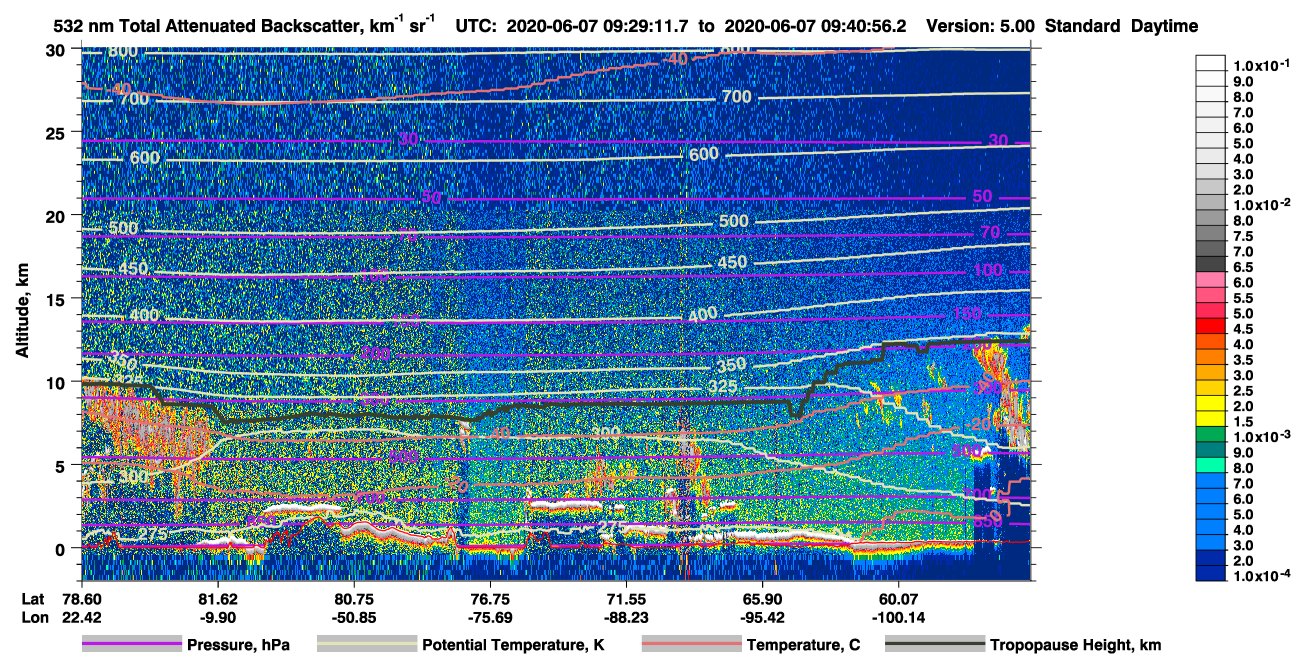Viewport: 1300px width, 667px height.
Task: Click longitude value '-88.23'
Action: point(626,617)
